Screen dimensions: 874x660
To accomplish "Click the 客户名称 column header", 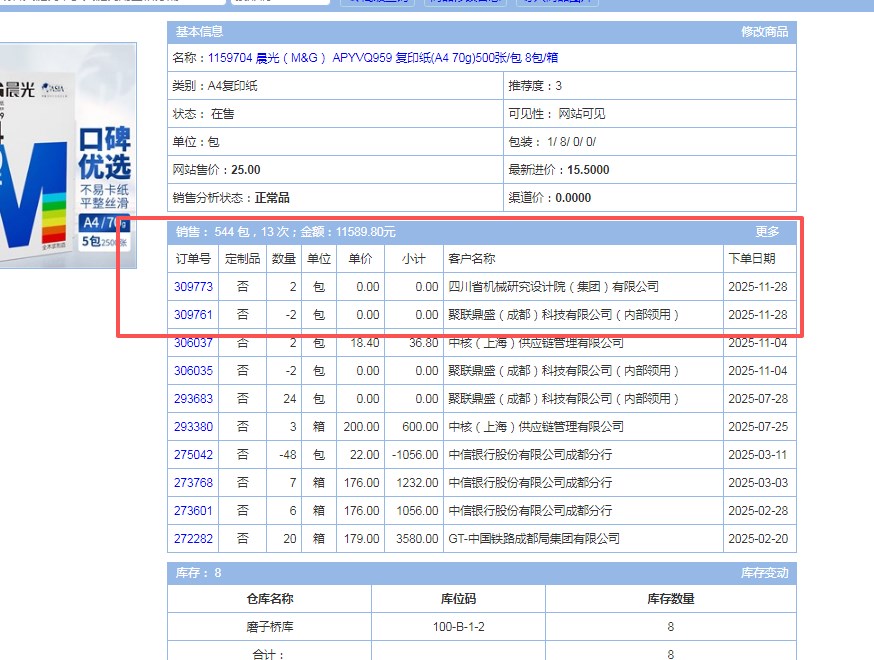I will point(471,259).
